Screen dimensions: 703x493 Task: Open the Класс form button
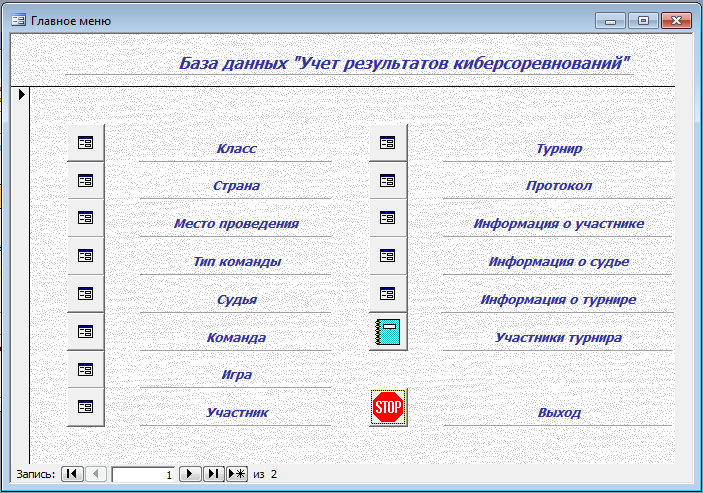[x=86, y=143]
